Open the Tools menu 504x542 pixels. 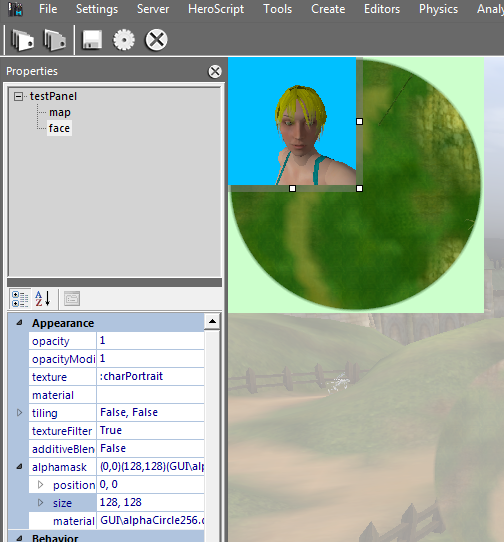pyautogui.click(x=278, y=9)
